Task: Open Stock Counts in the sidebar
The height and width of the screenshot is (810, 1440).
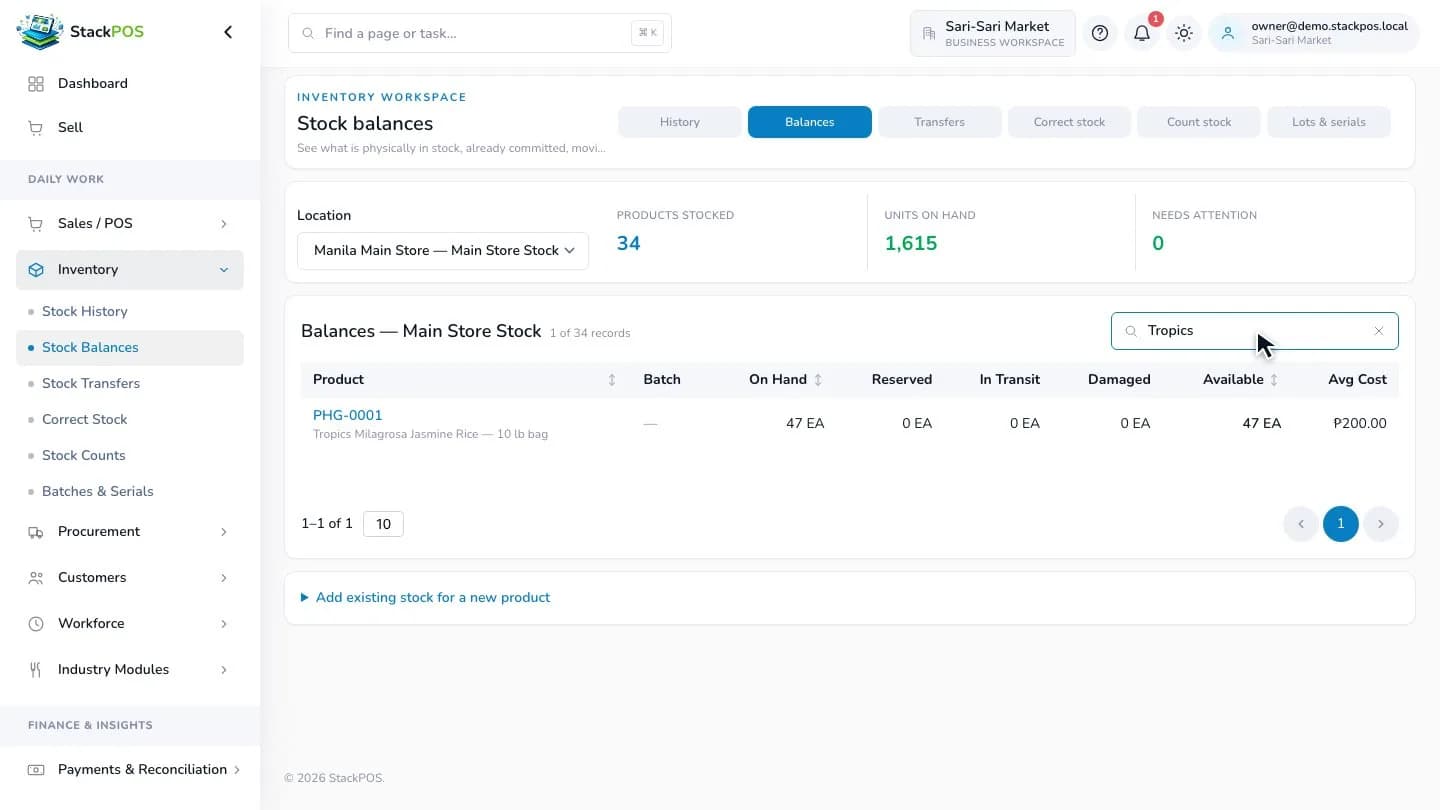Action: (130, 456)
